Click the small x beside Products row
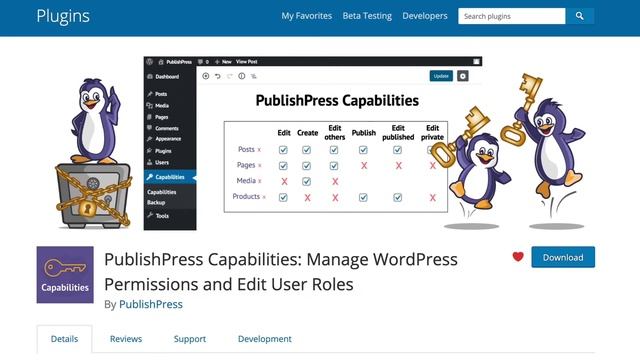 coord(264,197)
